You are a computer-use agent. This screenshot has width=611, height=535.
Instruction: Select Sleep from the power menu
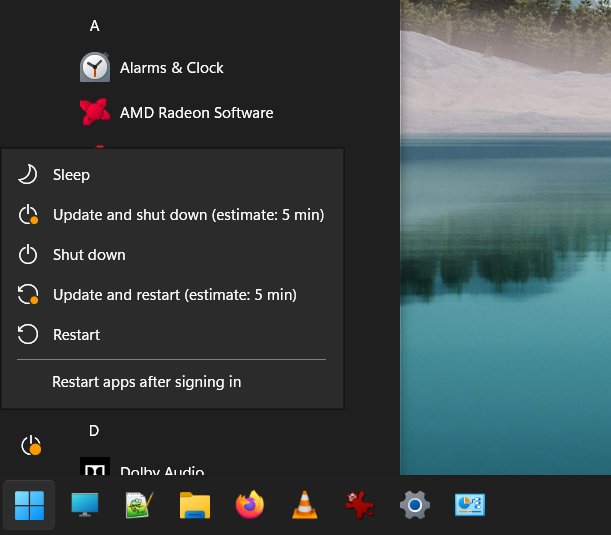point(71,175)
